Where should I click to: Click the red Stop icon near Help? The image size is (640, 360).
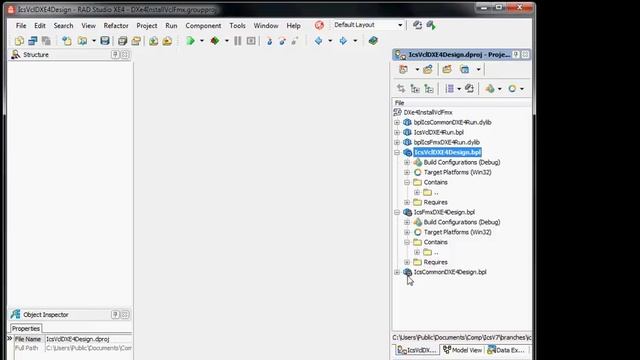[x=319, y=25]
